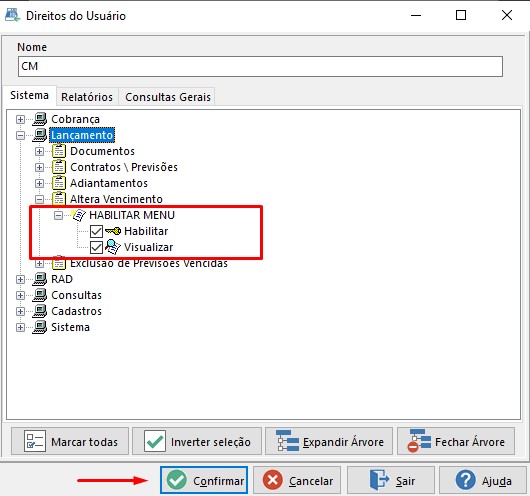Expand Exclusão de Previsões Vencidas node

39,263
